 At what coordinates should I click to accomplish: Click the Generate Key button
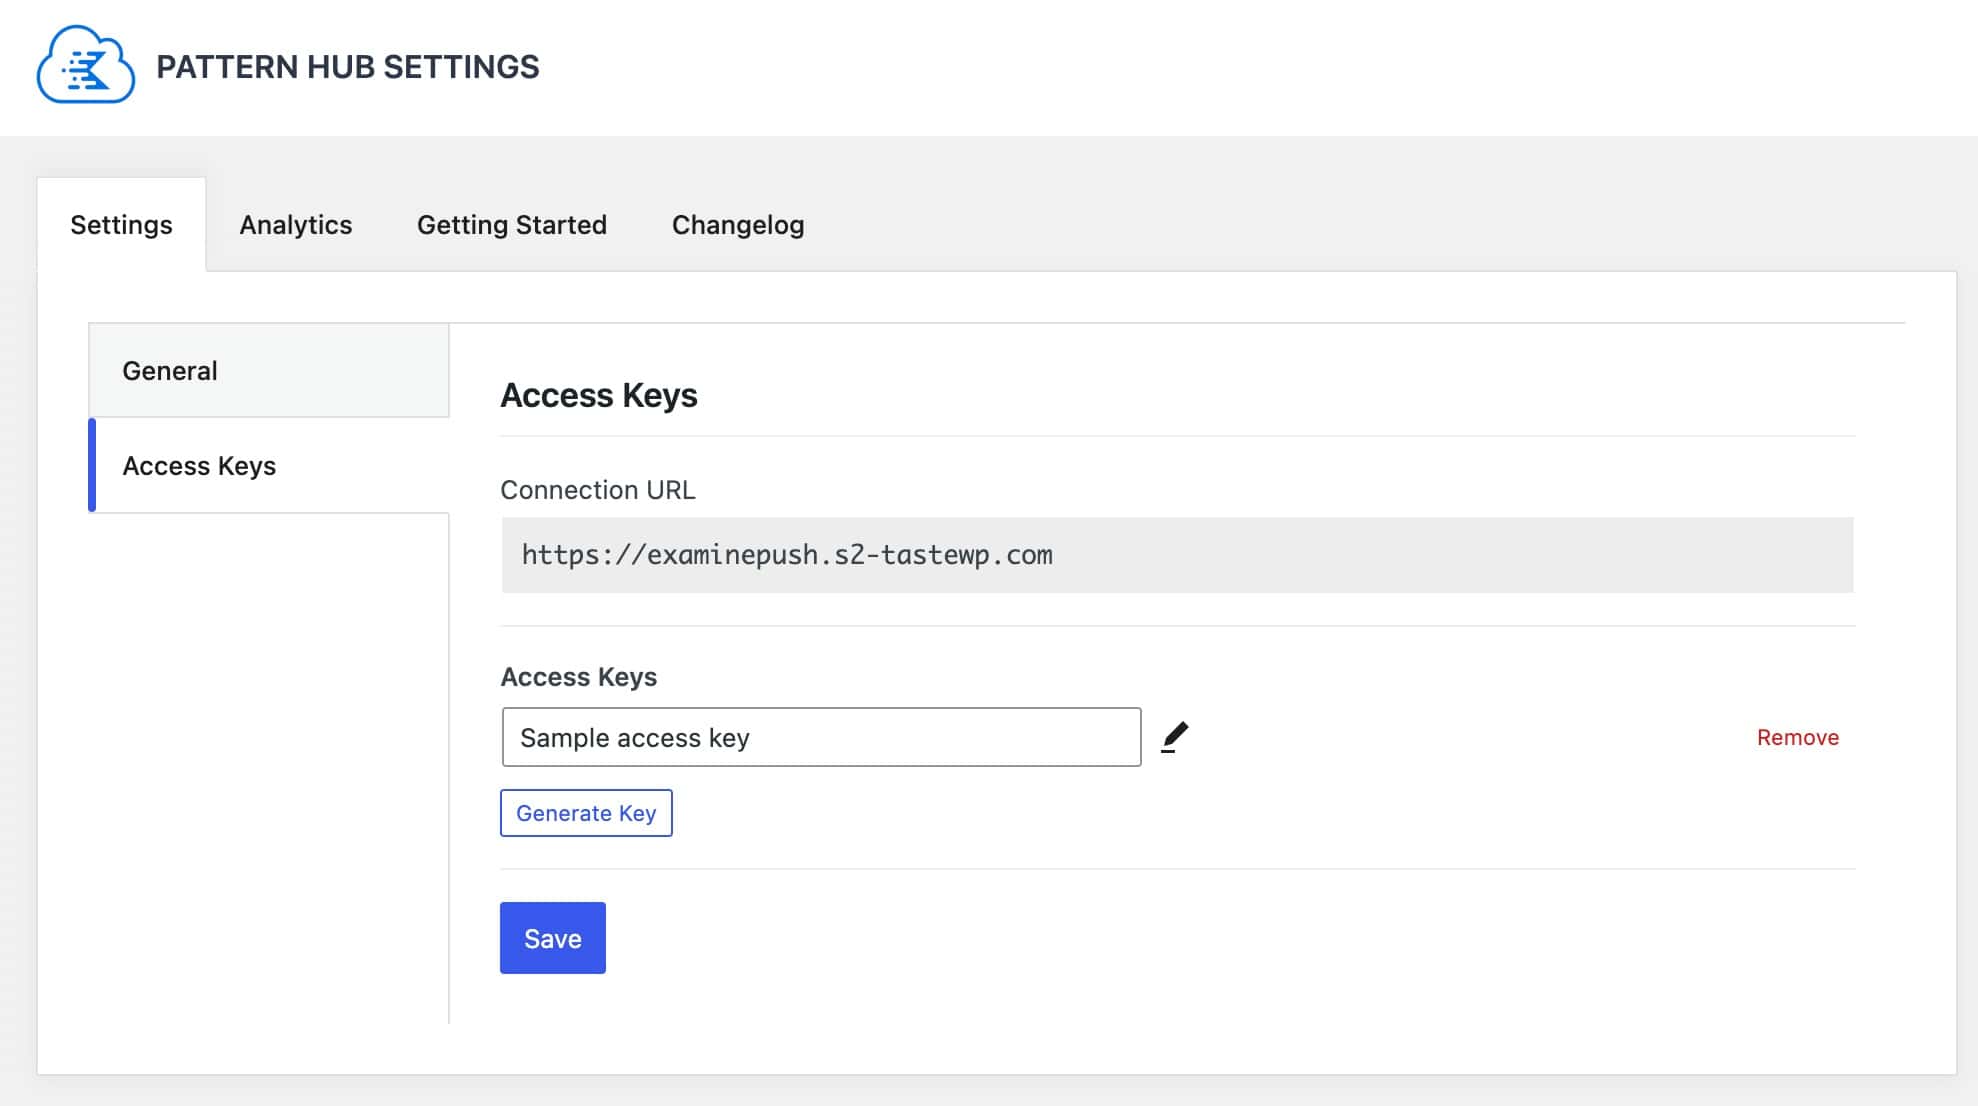(x=586, y=813)
